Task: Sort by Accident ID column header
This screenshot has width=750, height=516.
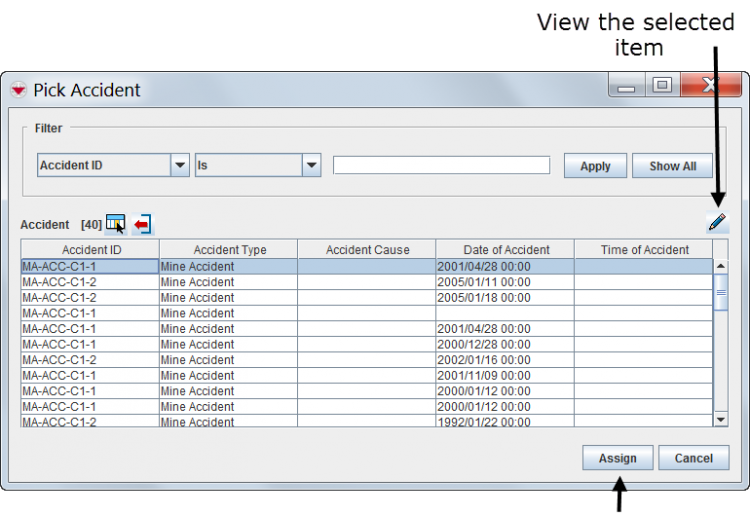Action: 91,250
